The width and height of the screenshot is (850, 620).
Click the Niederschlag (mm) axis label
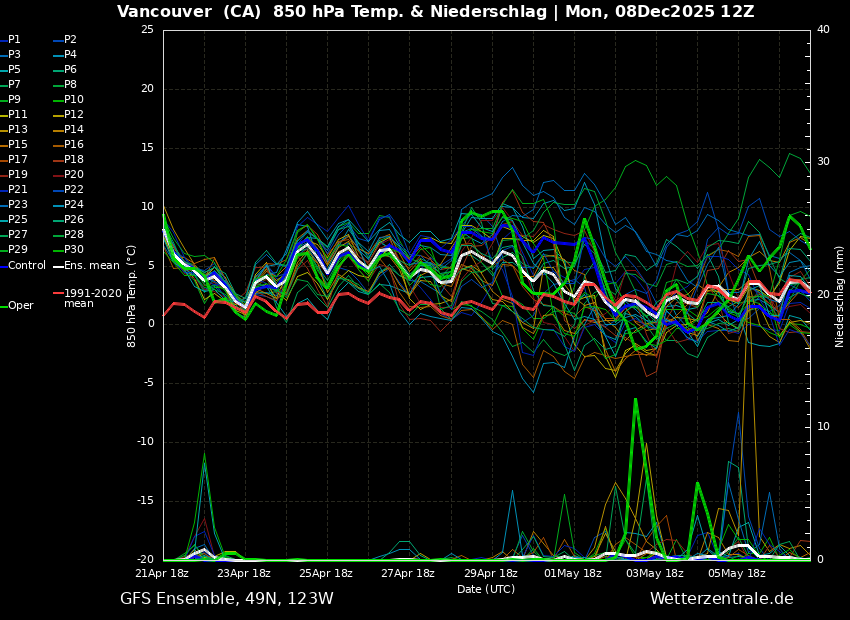click(x=840, y=296)
